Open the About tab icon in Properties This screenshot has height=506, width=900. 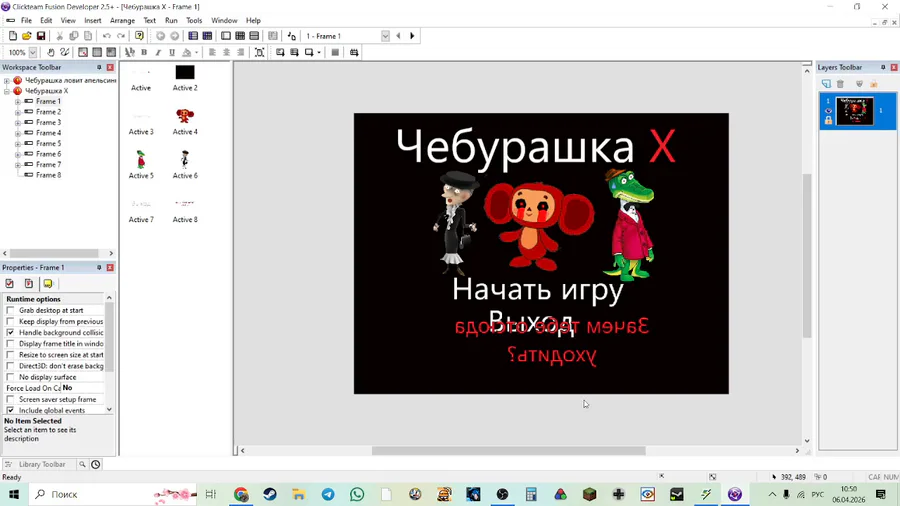(48, 283)
